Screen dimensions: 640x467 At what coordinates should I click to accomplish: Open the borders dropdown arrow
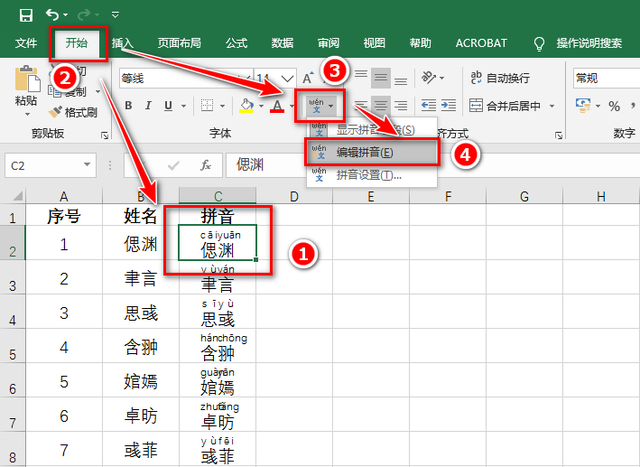click(222, 106)
